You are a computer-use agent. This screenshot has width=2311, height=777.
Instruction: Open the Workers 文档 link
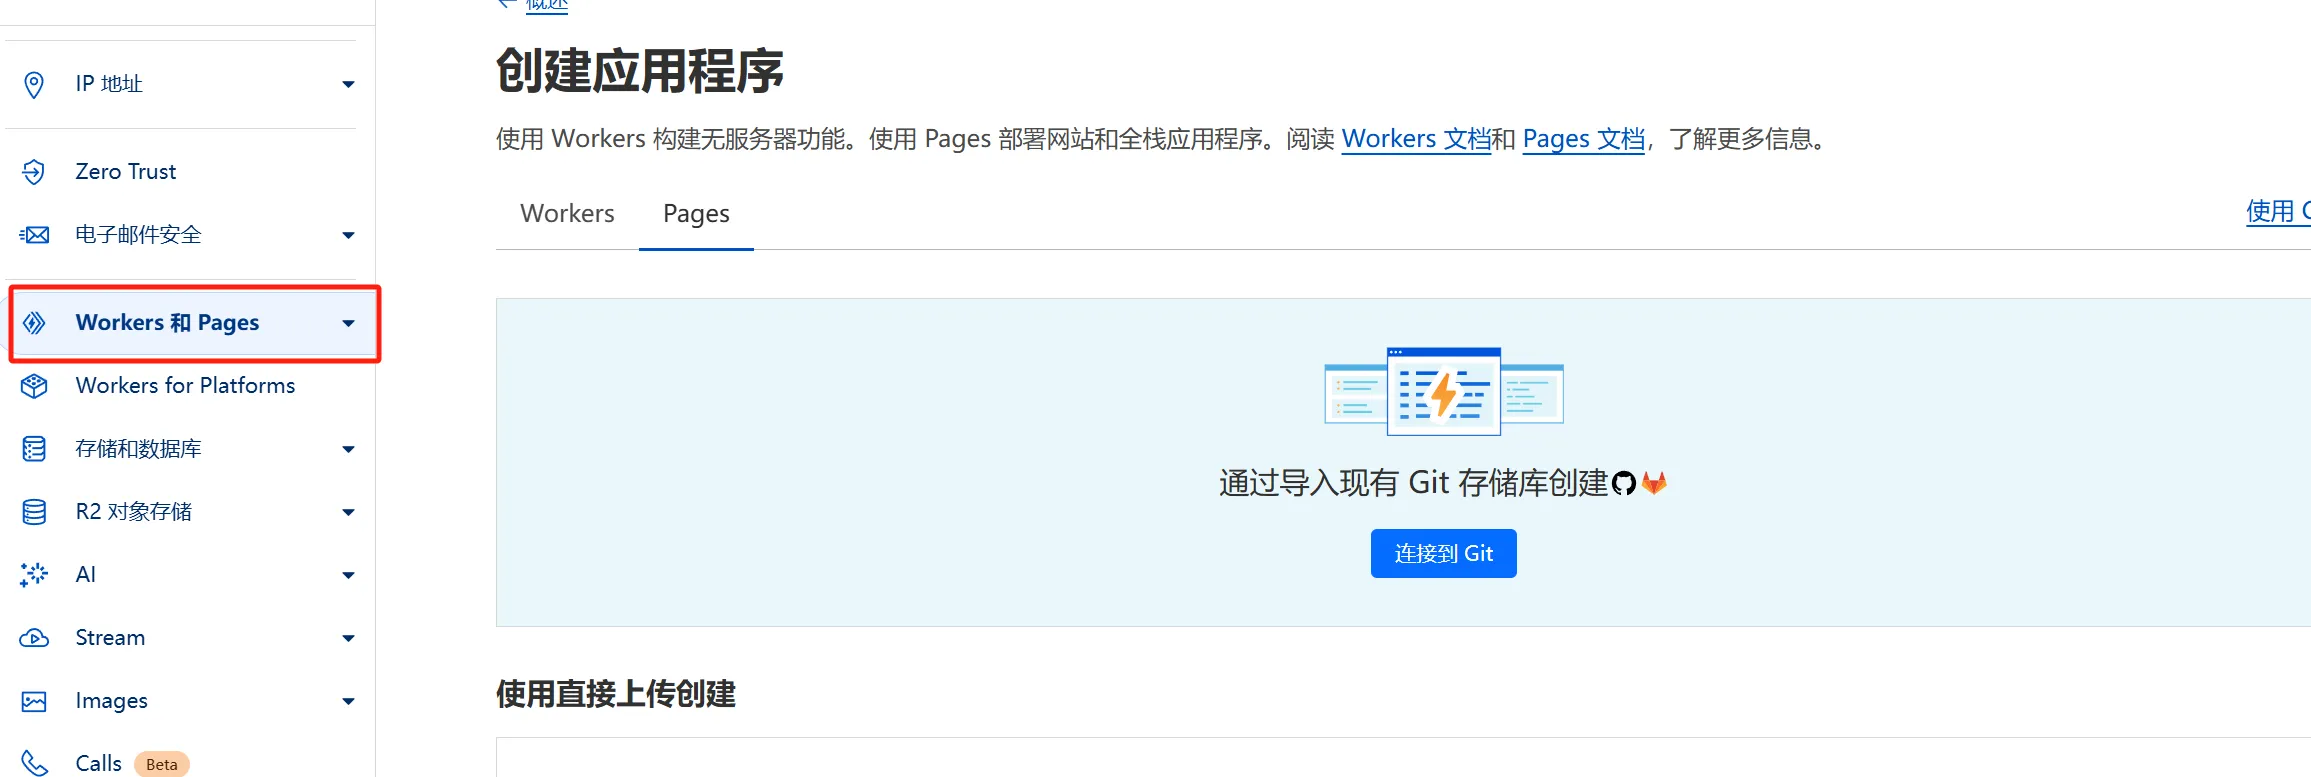pyautogui.click(x=1415, y=139)
